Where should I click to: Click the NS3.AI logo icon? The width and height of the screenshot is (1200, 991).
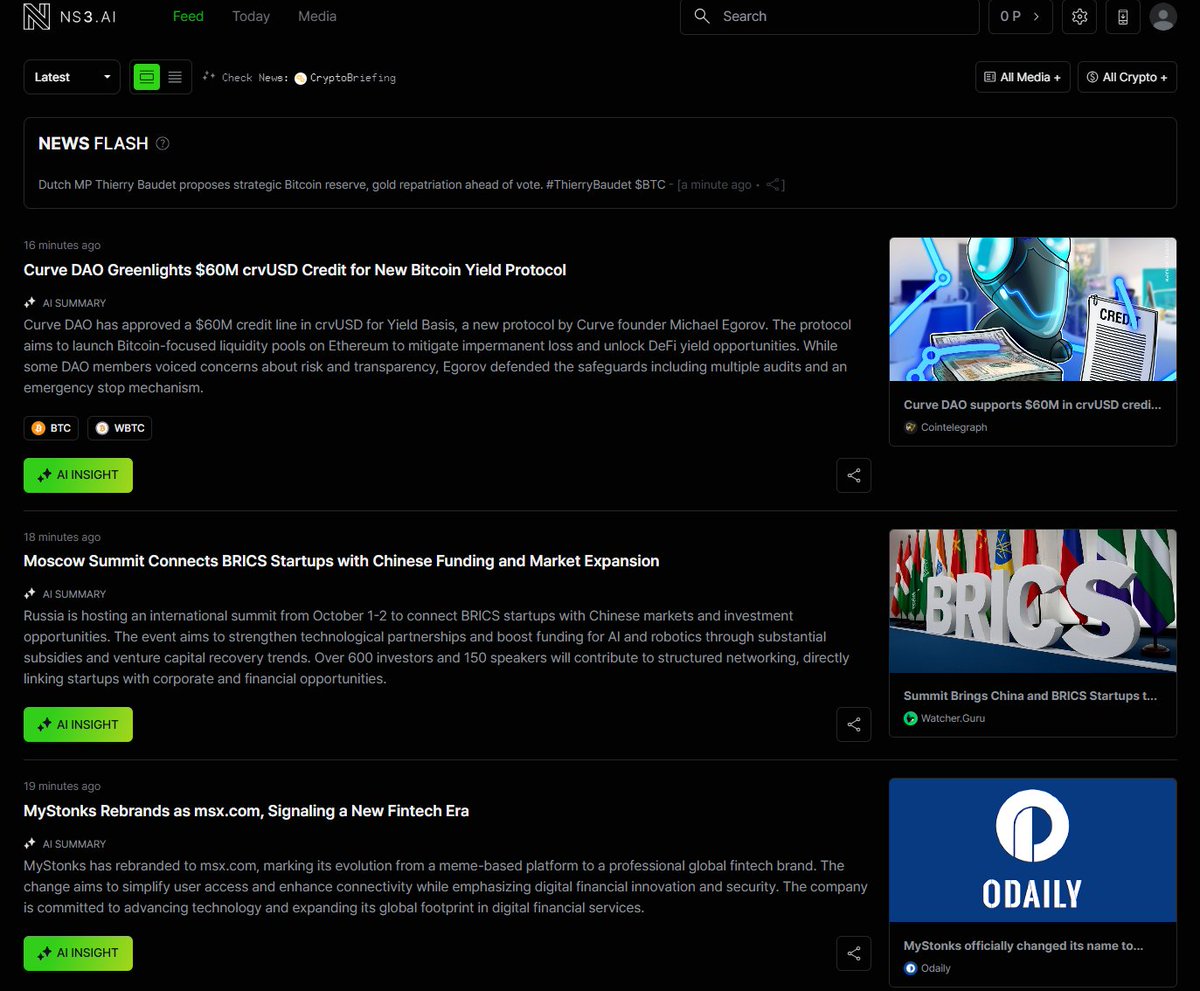click(37, 17)
